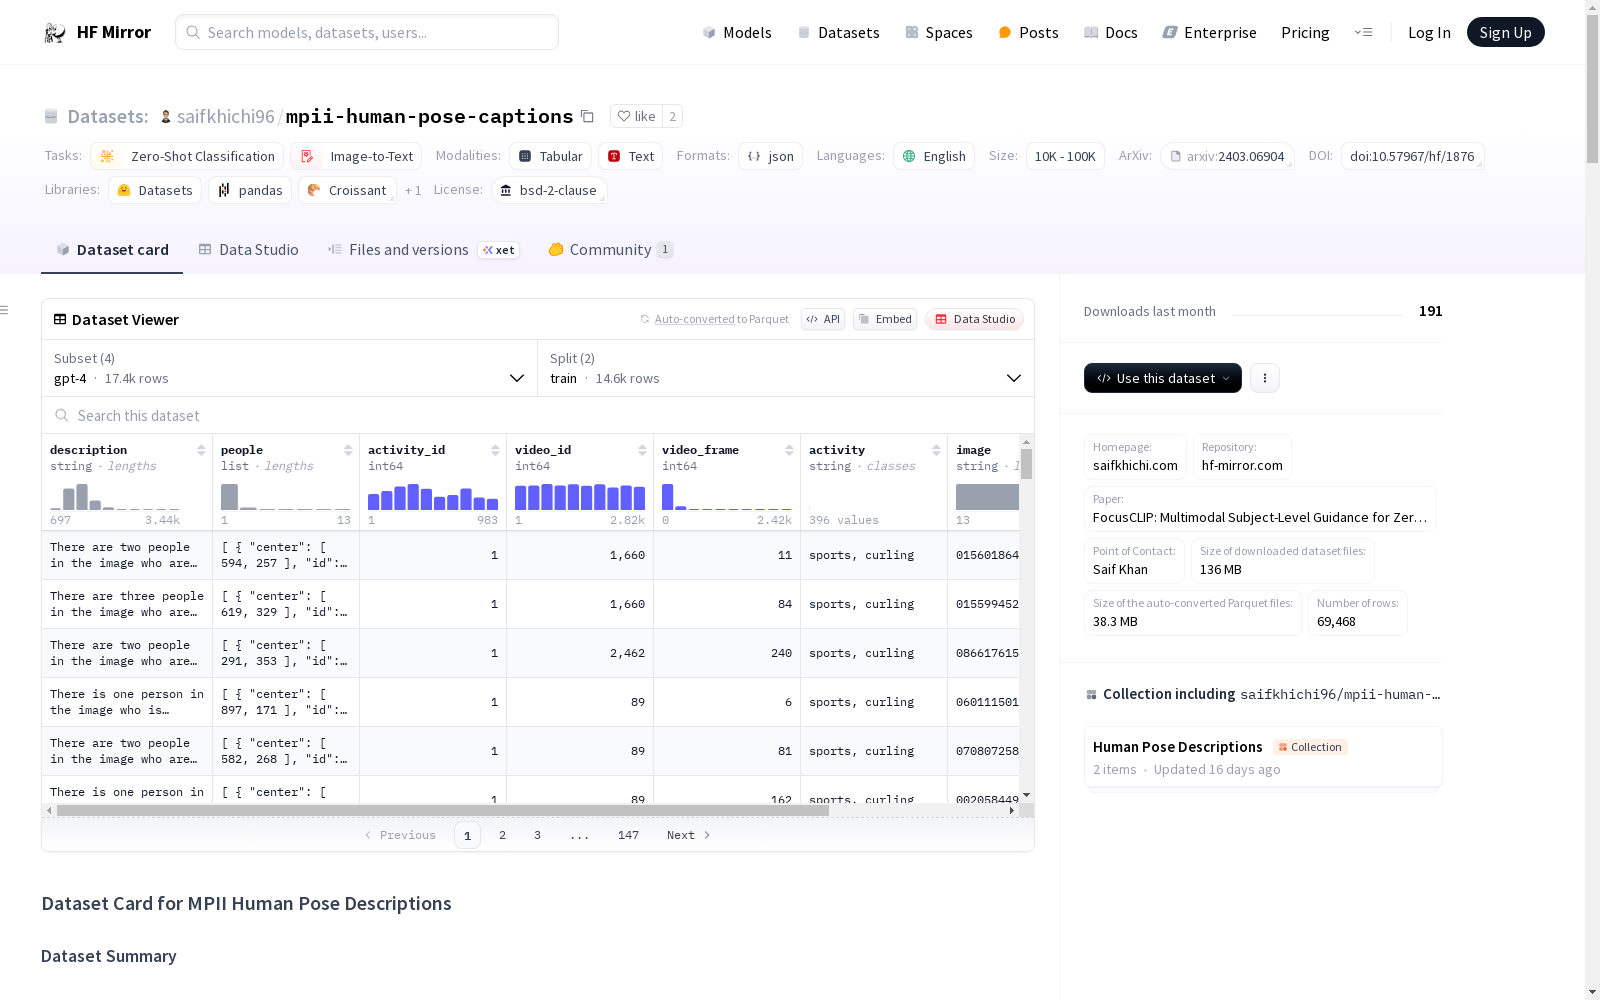Screen dimensions: 1600x1000
Task: Open the three-dot options beside Use this dataset
Action: (1265, 378)
